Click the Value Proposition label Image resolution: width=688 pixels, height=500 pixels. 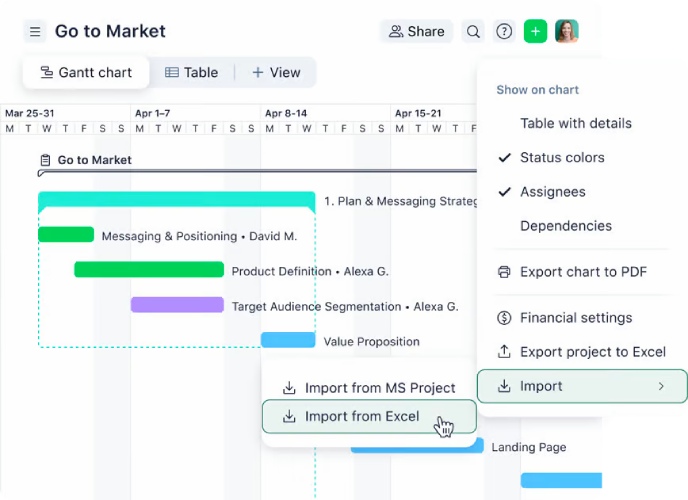pyautogui.click(x=371, y=342)
